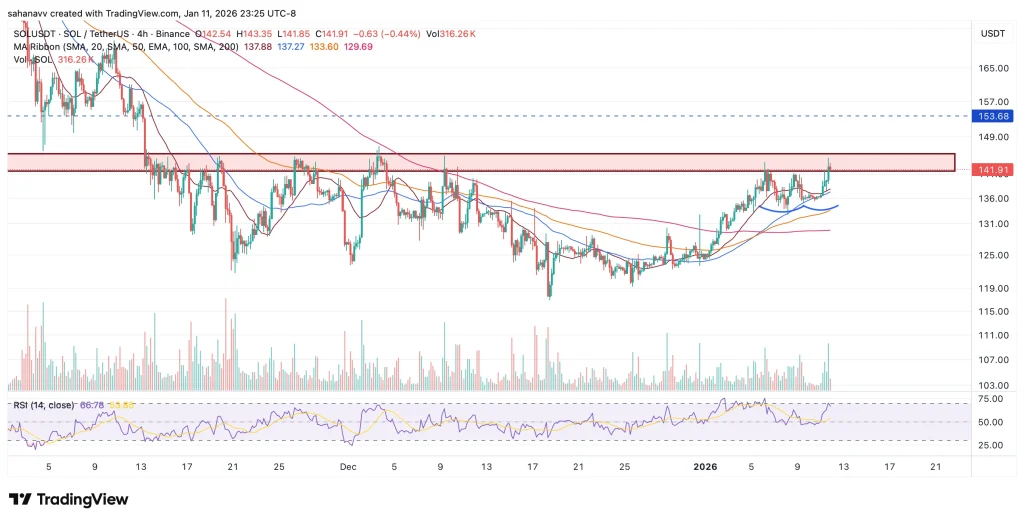The height and width of the screenshot is (522, 1024).
Task: Click the Dec label on time axis
Action: 347,466
